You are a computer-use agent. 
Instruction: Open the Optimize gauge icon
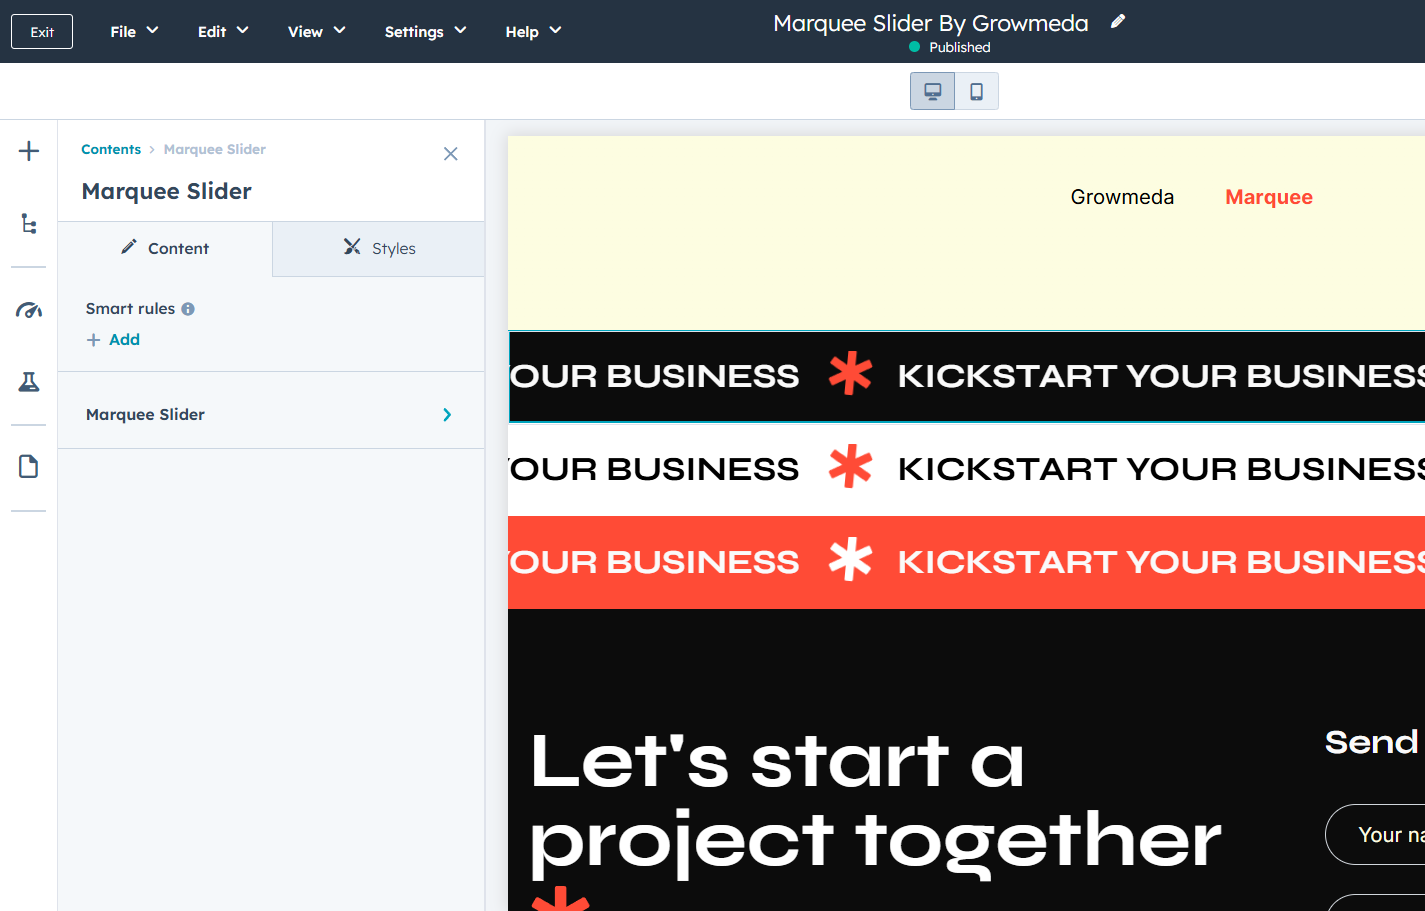tap(29, 310)
